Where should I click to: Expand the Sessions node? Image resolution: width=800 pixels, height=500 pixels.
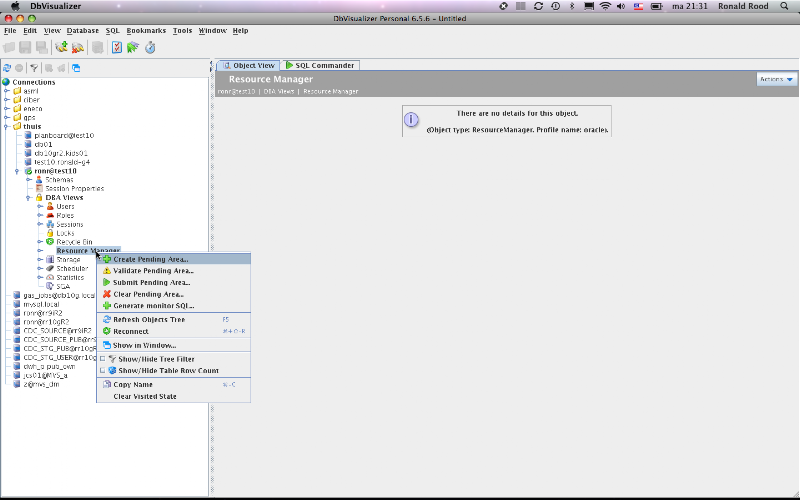tap(40, 224)
